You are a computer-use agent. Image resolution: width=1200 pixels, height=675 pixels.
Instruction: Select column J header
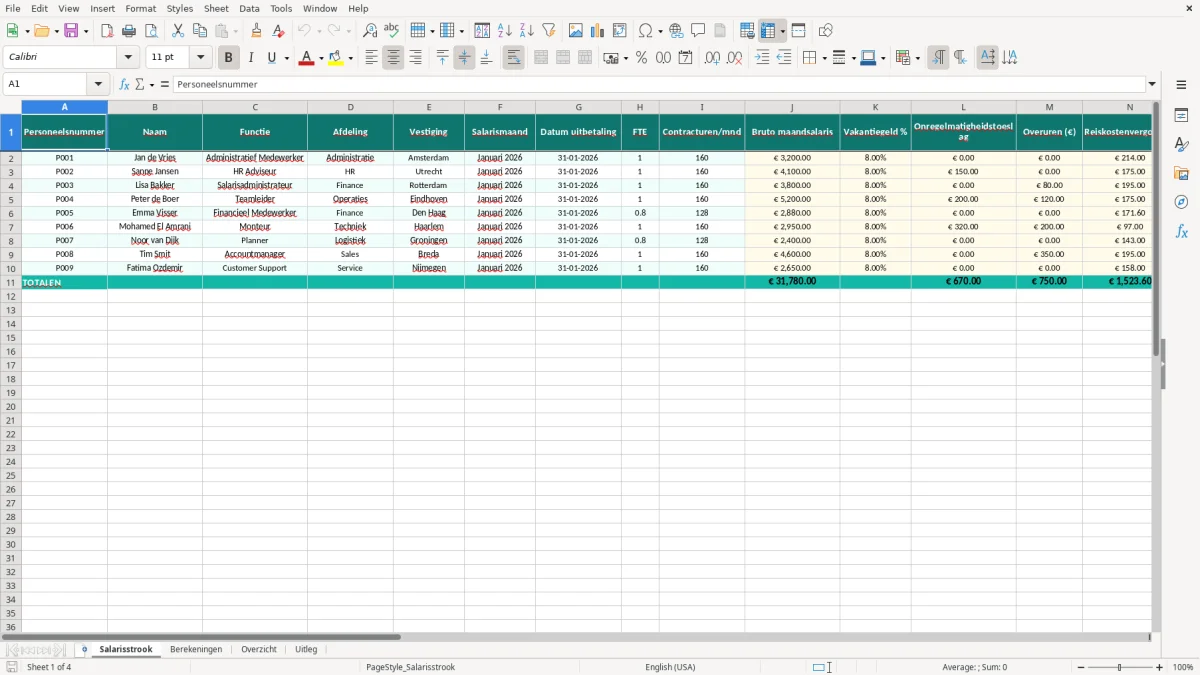click(x=792, y=107)
